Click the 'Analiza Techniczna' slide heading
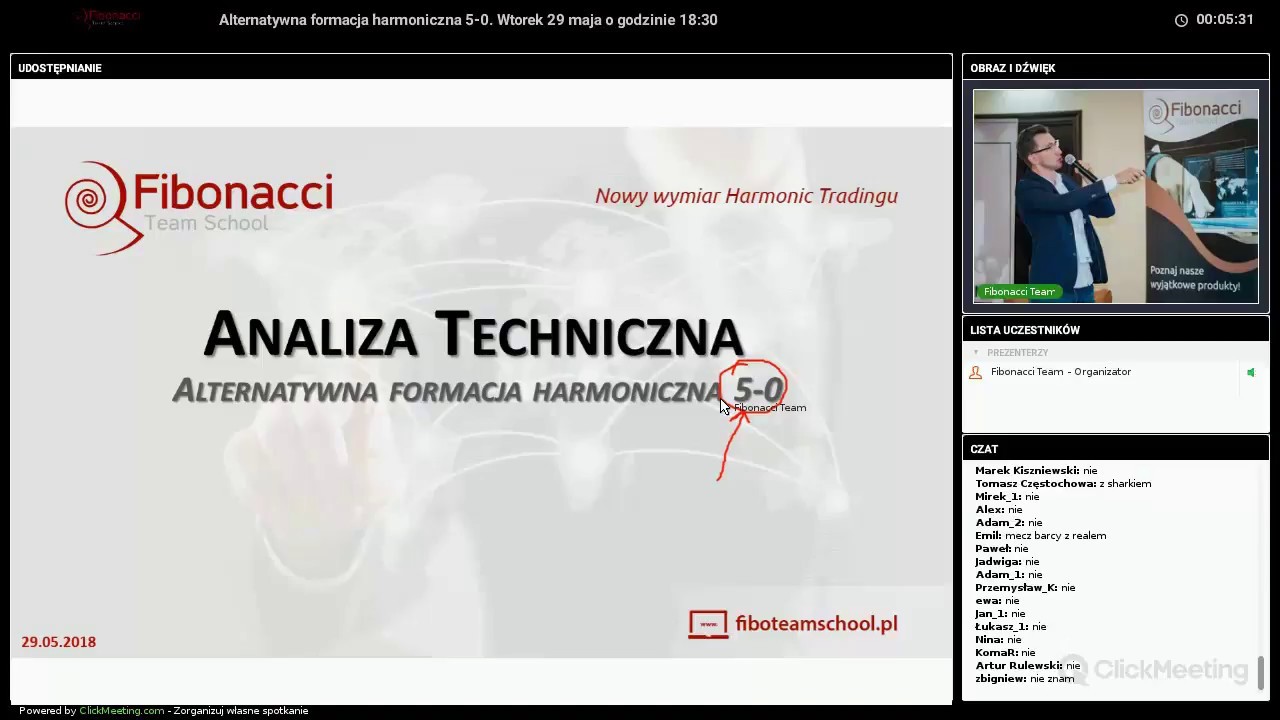The width and height of the screenshot is (1280, 720). pyautogui.click(x=472, y=335)
